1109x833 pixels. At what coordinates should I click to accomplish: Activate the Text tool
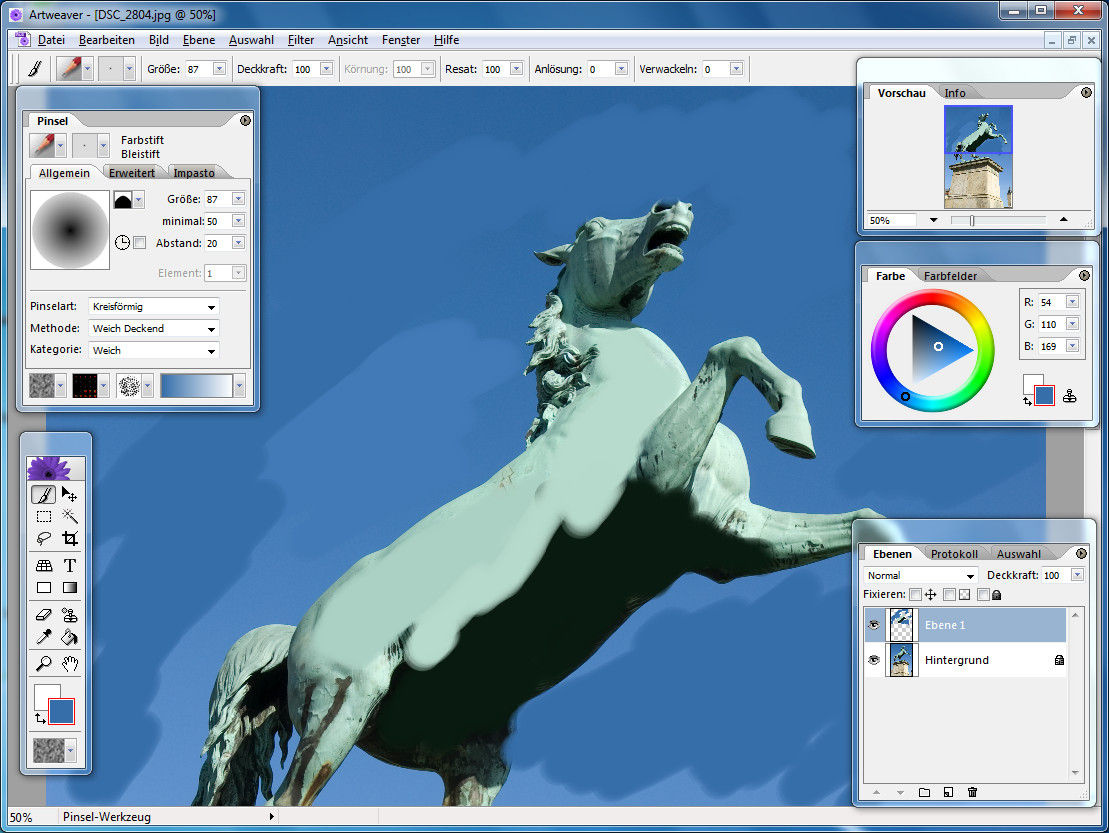(70, 565)
